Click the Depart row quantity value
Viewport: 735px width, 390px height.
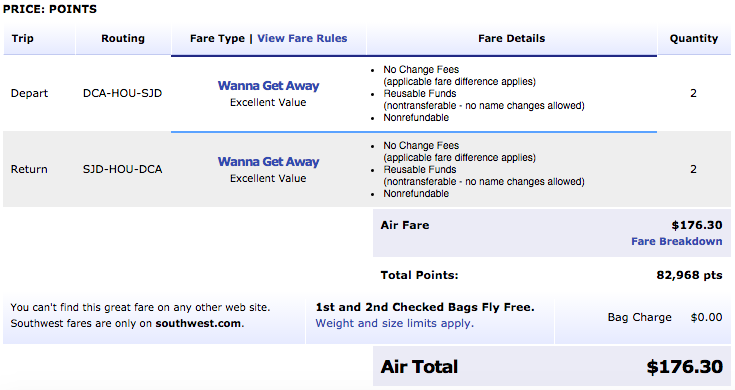pyautogui.click(x=693, y=93)
